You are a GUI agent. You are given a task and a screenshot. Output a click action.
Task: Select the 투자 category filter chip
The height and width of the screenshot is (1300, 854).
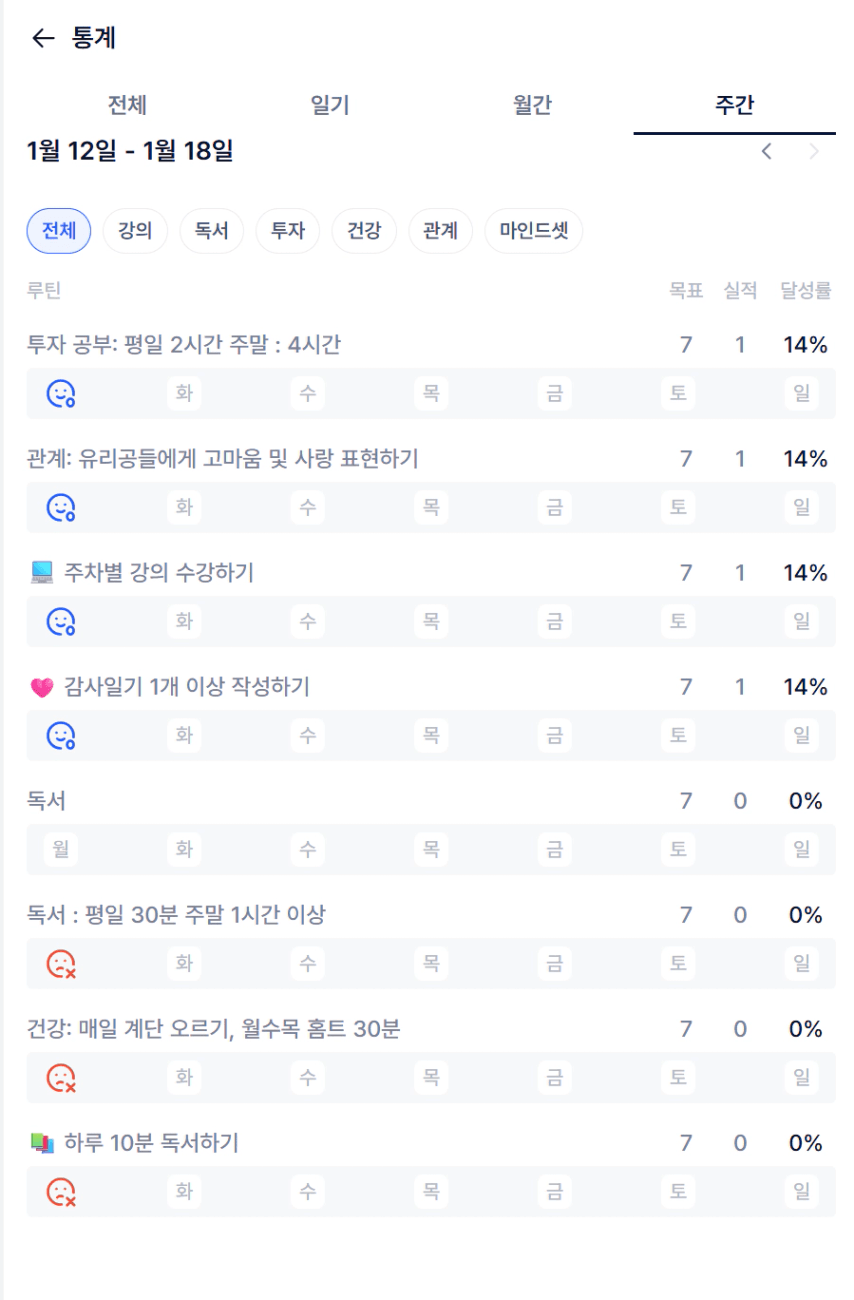click(x=288, y=231)
